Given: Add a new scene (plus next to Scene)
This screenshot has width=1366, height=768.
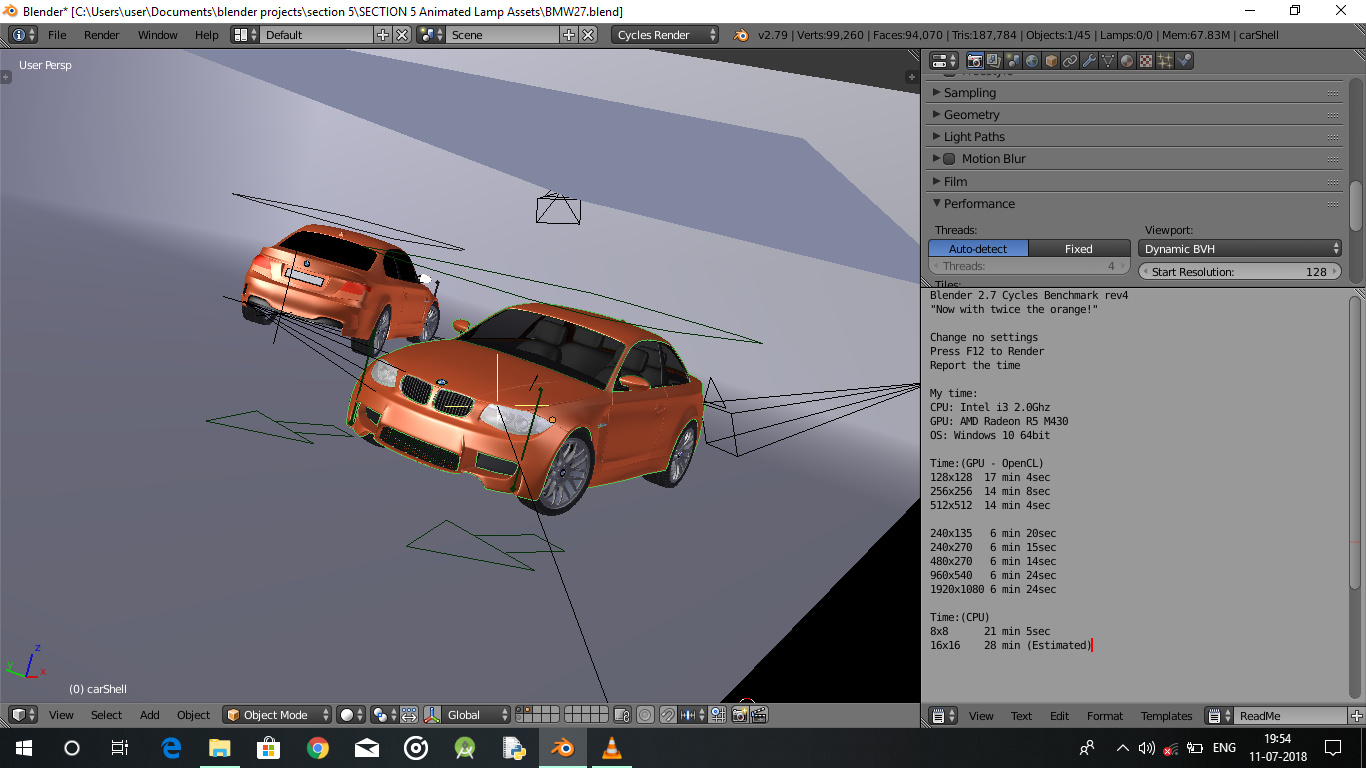Looking at the screenshot, I should (x=569, y=34).
